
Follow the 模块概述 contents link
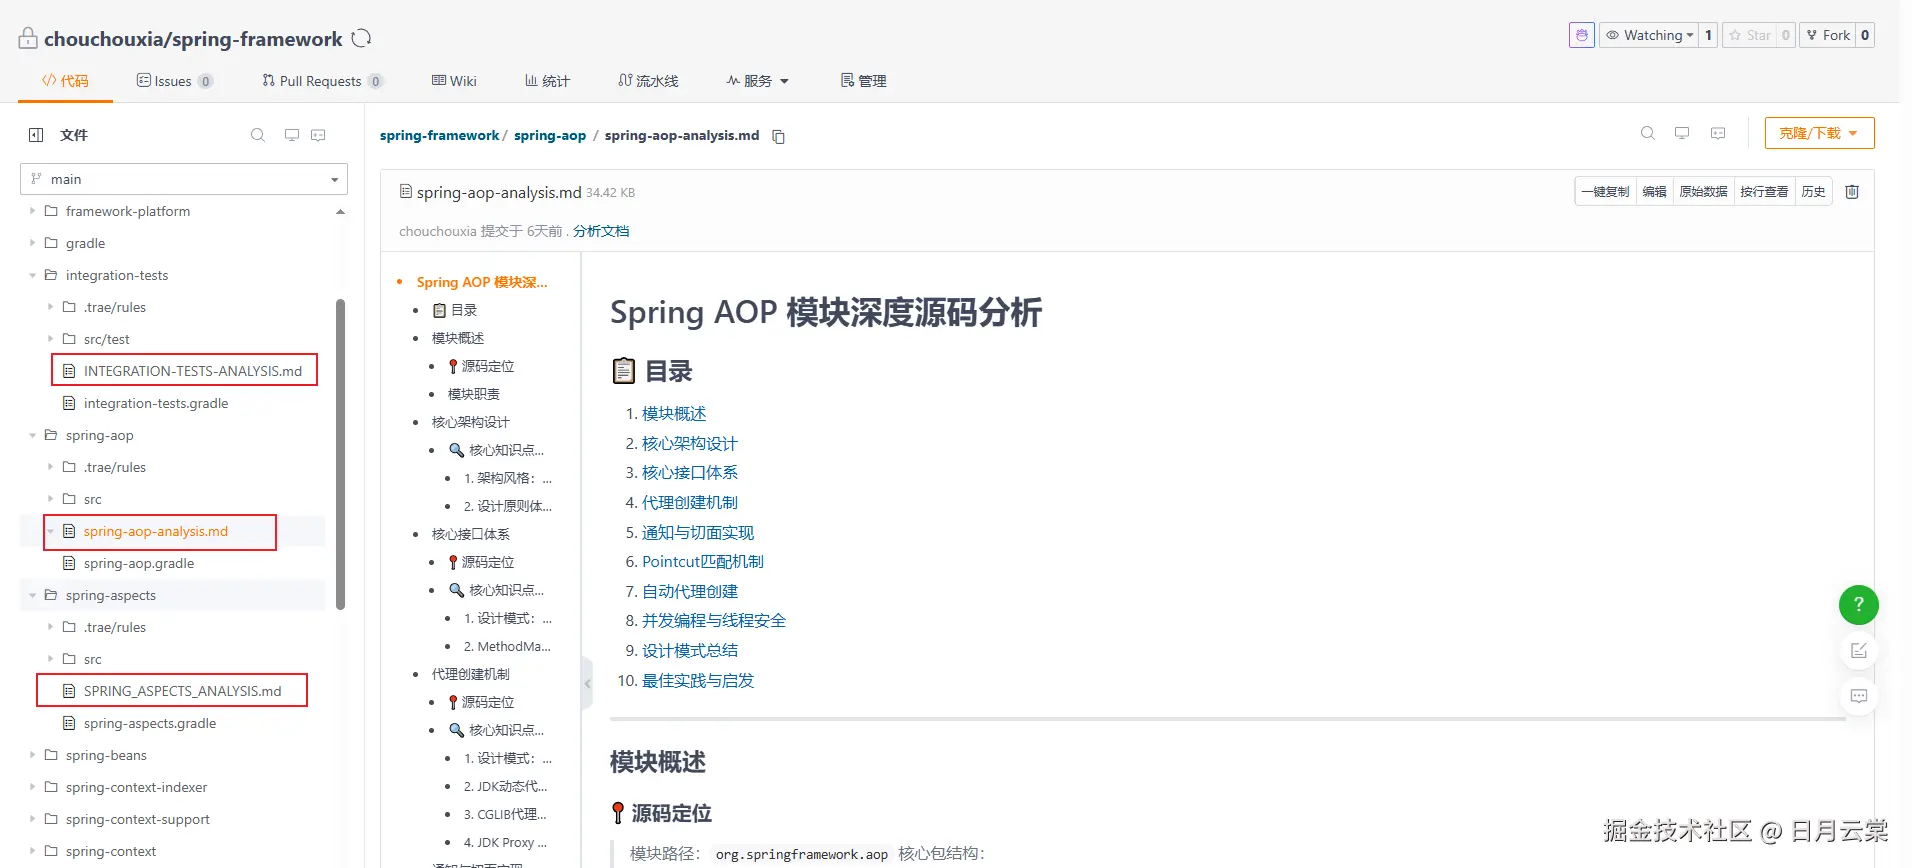coord(674,414)
